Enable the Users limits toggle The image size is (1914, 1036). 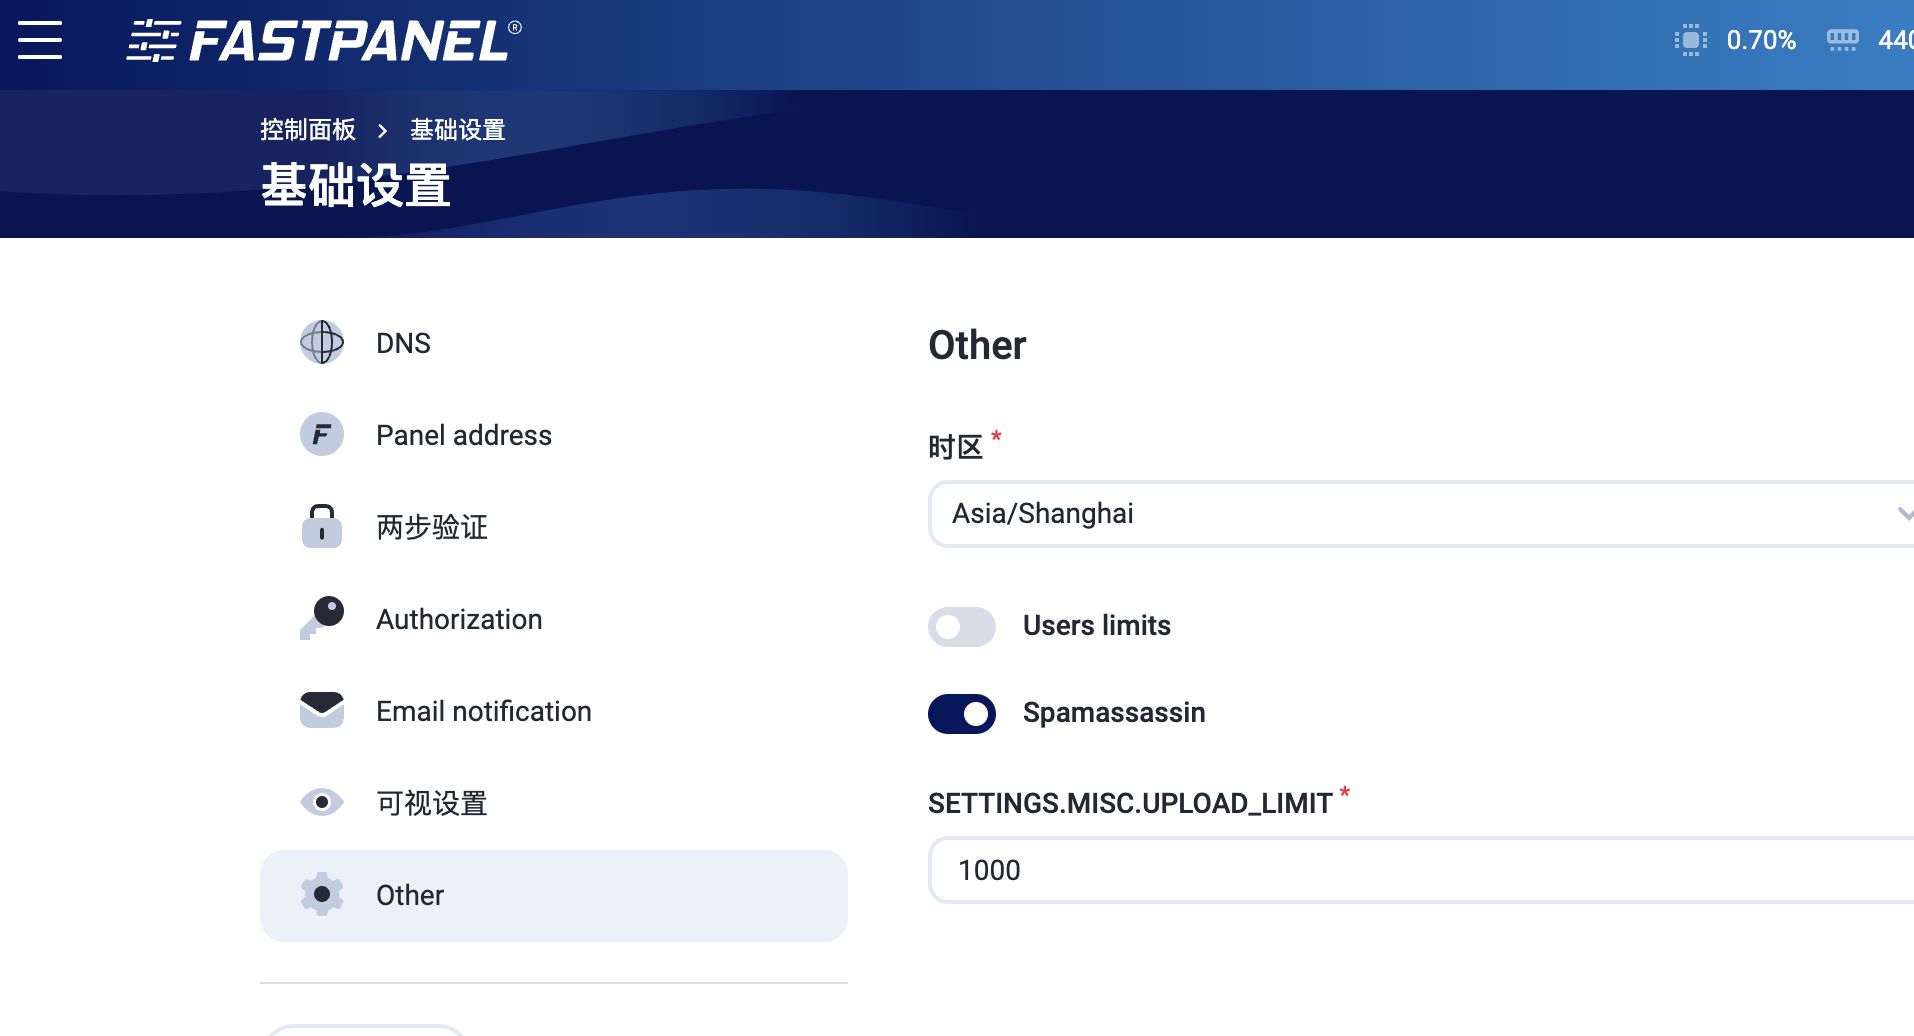(x=961, y=627)
